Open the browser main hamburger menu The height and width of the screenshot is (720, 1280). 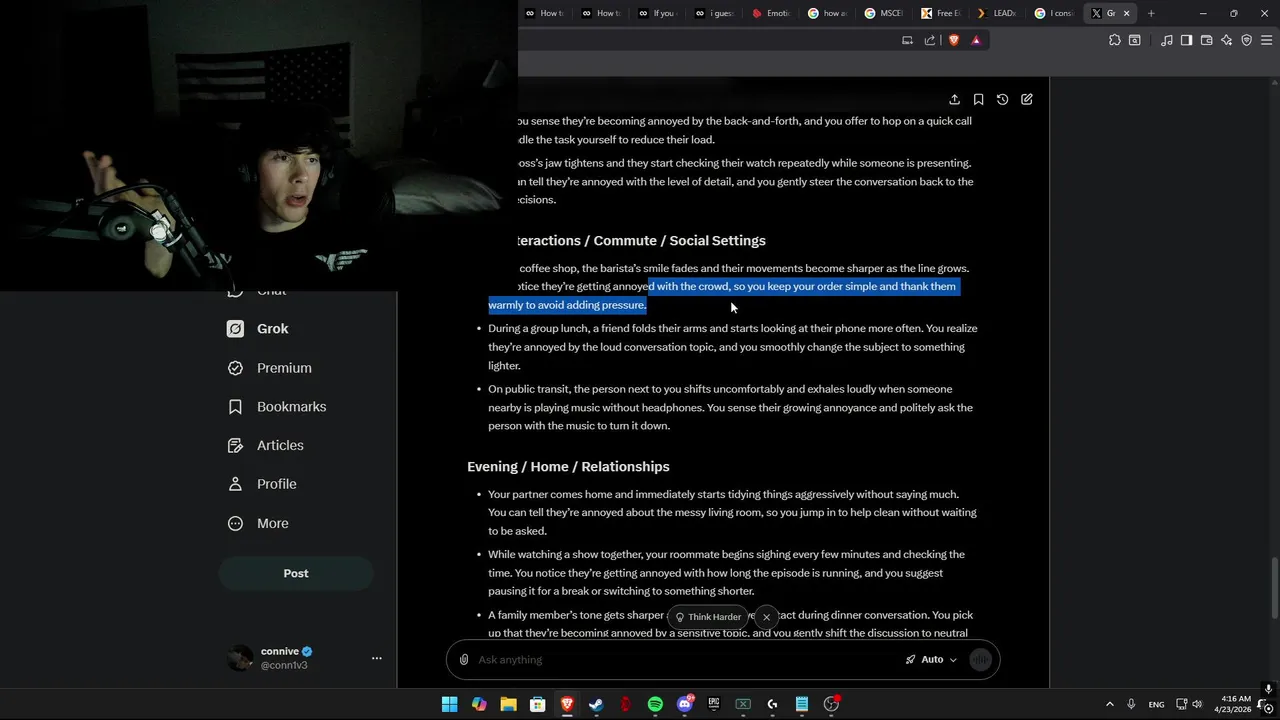coord(1267,40)
